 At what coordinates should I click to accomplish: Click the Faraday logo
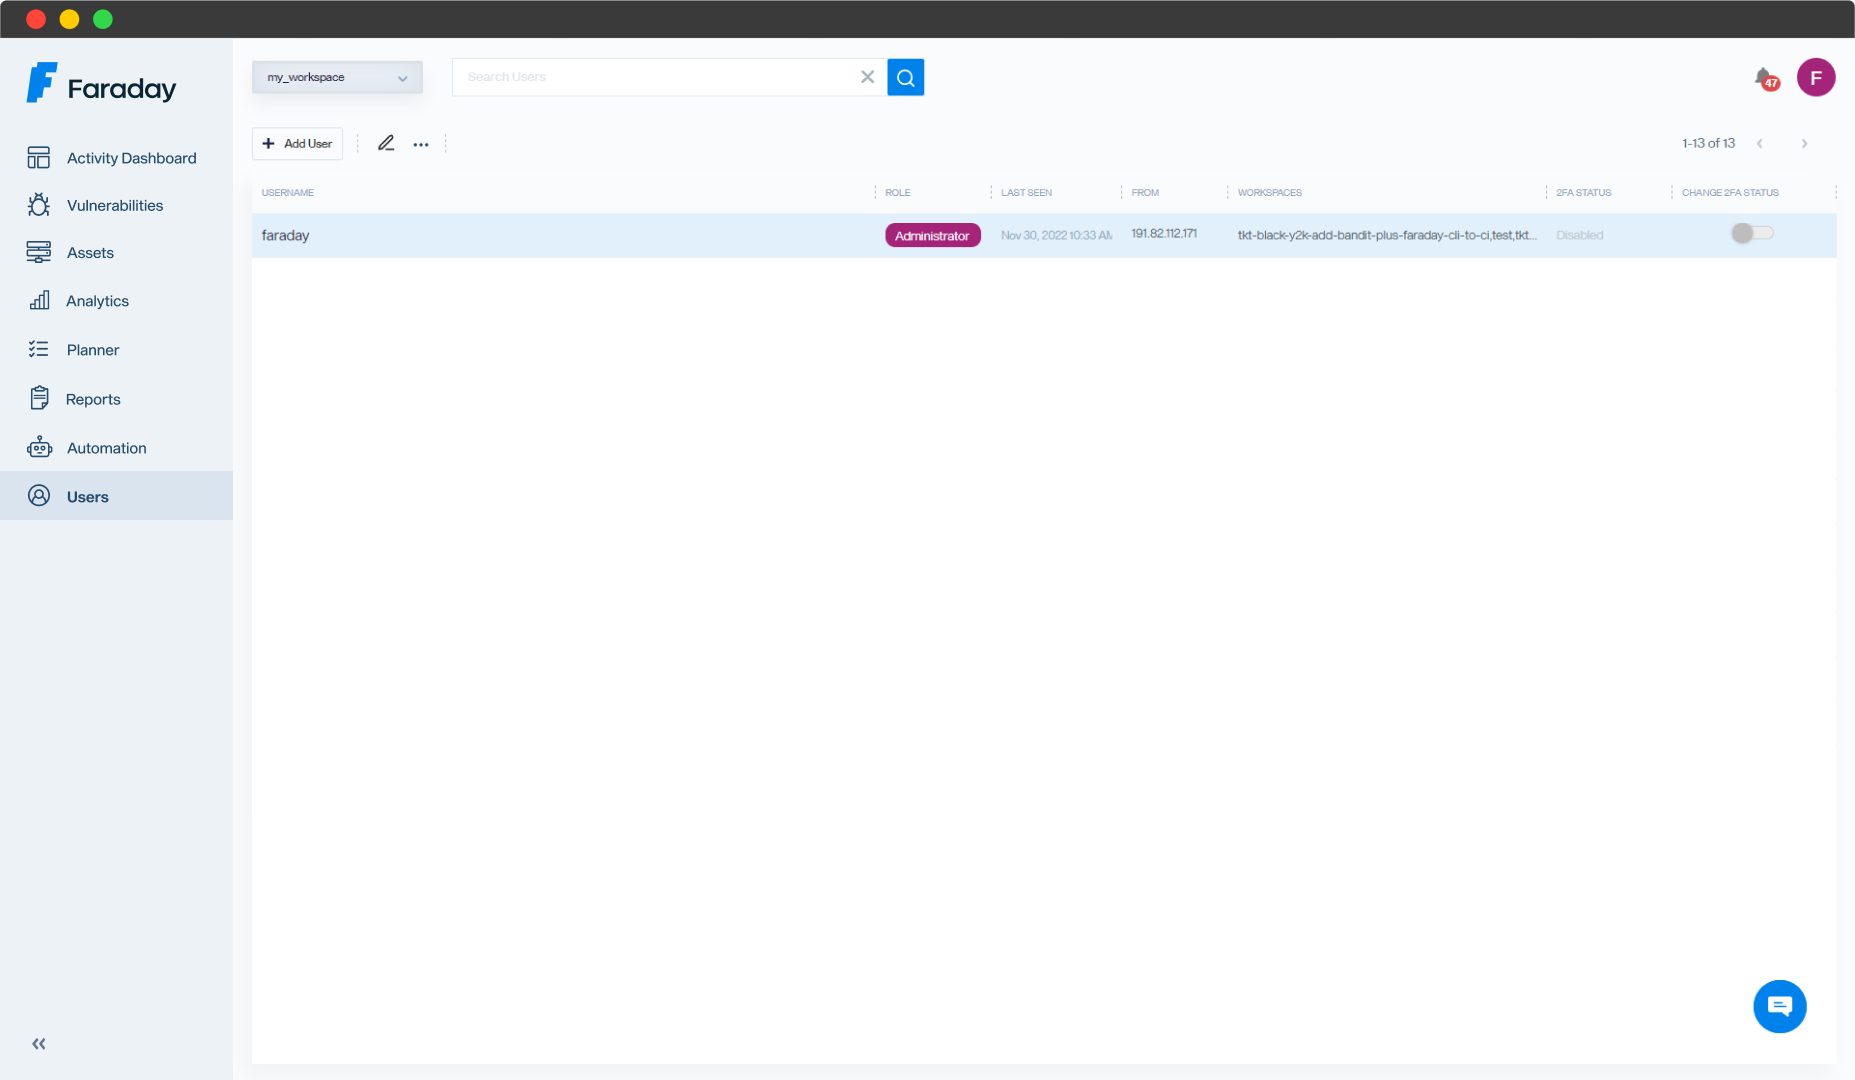pyautogui.click(x=102, y=85)
